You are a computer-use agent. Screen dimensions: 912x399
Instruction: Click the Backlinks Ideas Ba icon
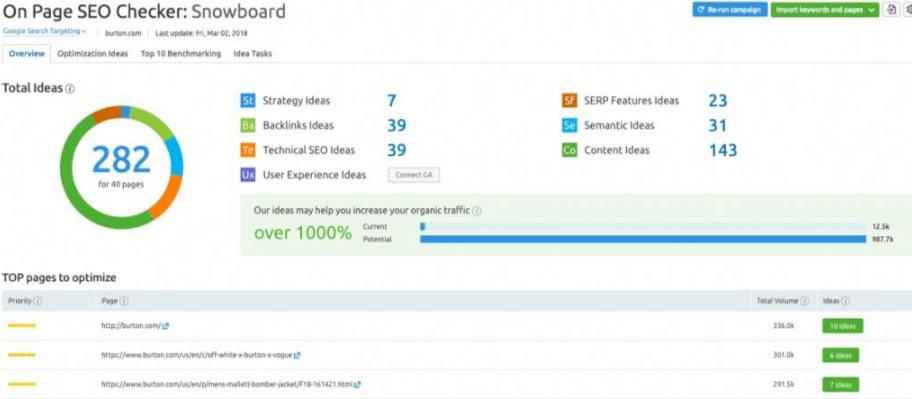(x=248, y=125)
